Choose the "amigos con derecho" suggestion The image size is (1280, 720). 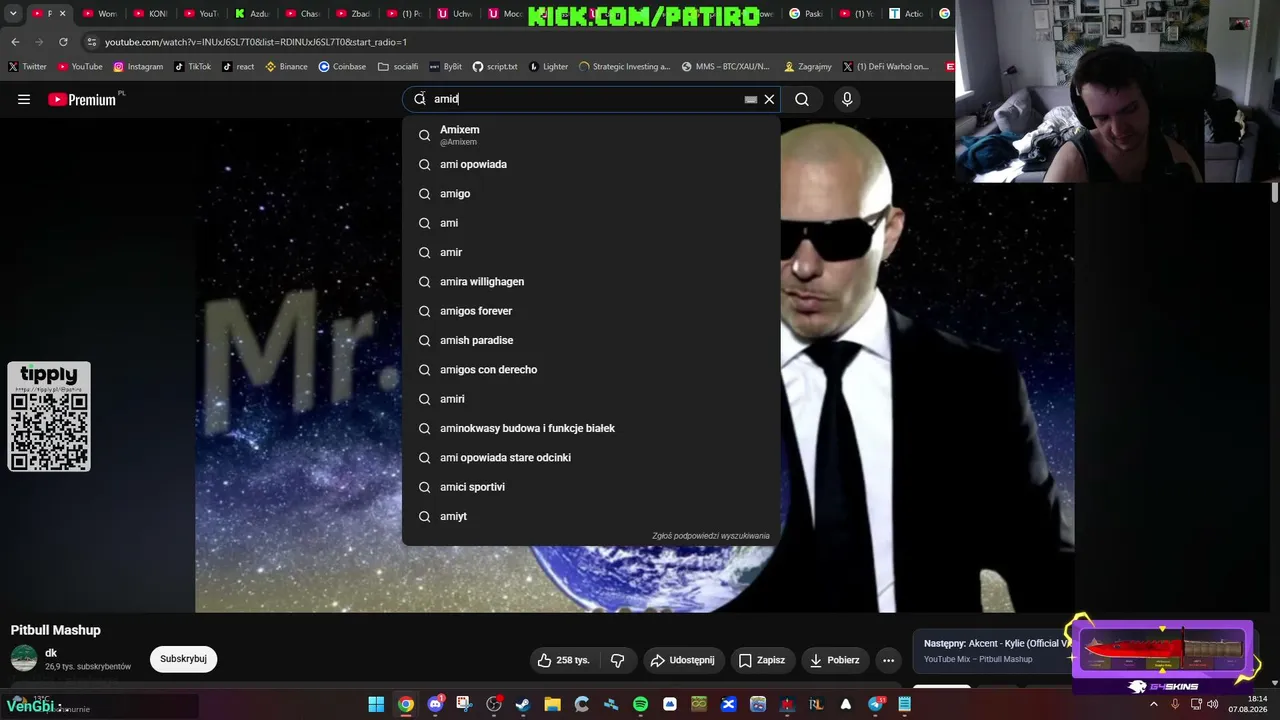[591, 370]
